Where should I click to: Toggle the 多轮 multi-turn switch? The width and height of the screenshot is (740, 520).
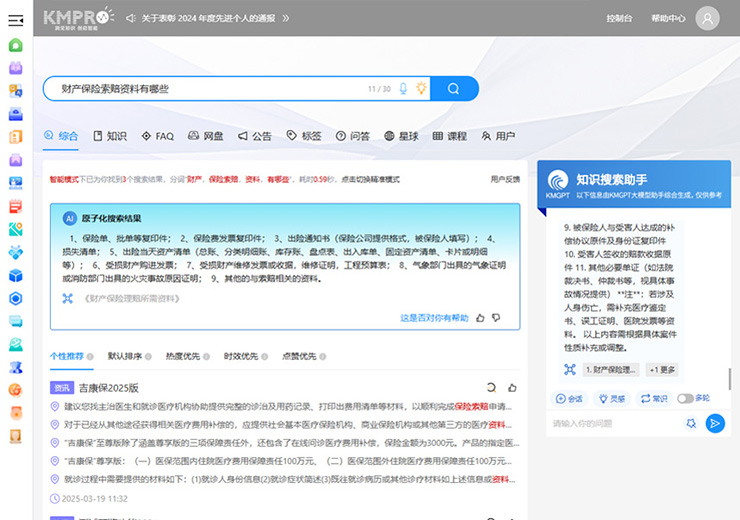click(685, 399)
